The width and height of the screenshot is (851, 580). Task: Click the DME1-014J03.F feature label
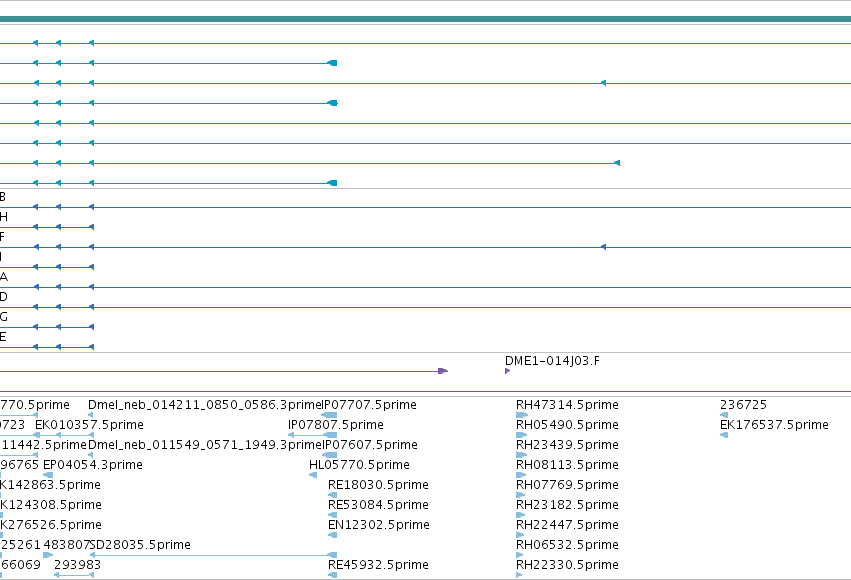pos(552,361)
